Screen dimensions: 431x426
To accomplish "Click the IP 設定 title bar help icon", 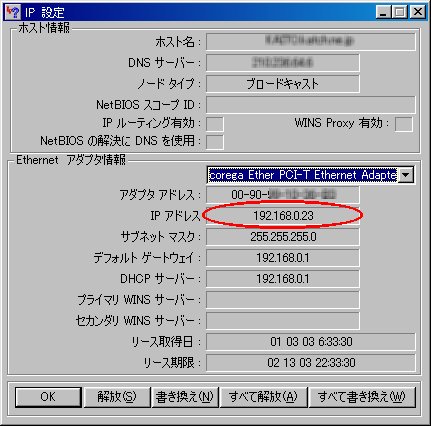I will [x=13, y=12].
